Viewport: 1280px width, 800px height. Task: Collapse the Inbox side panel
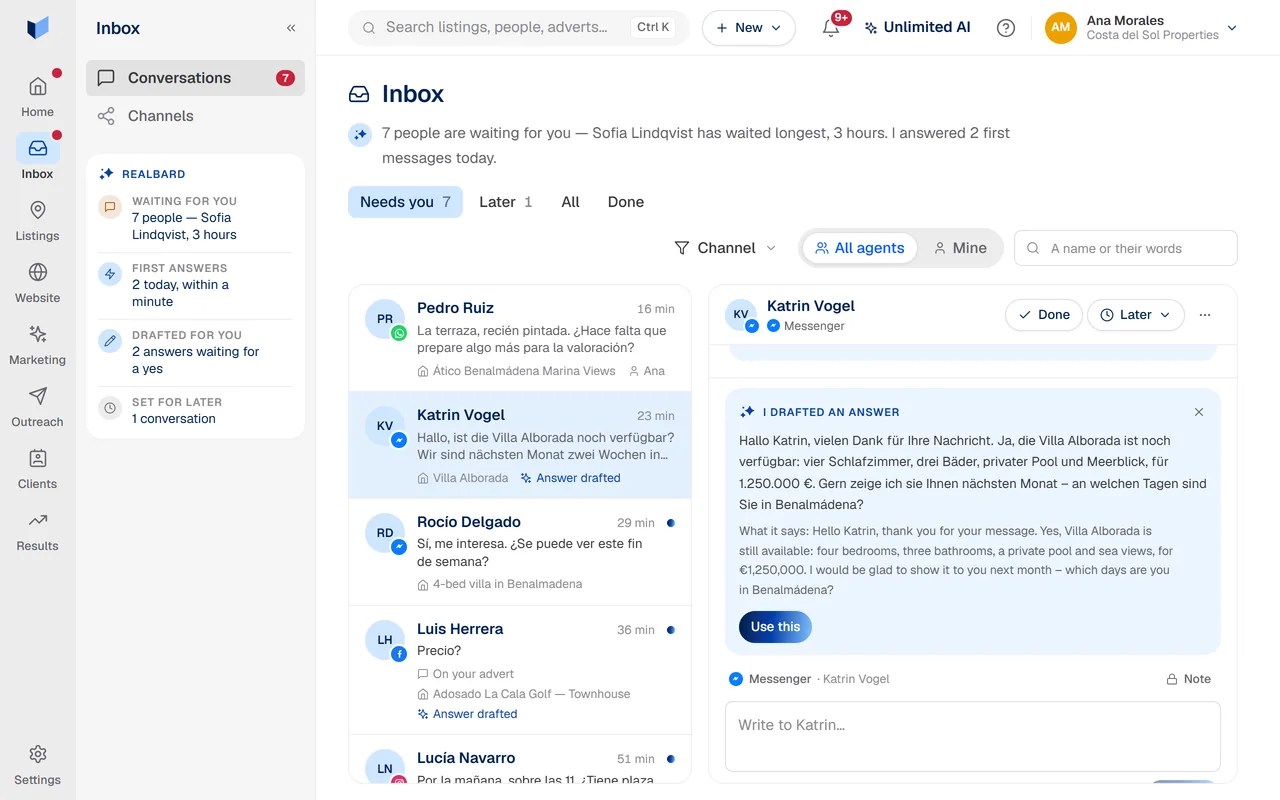pyautogui.click(x=291, y=28)
